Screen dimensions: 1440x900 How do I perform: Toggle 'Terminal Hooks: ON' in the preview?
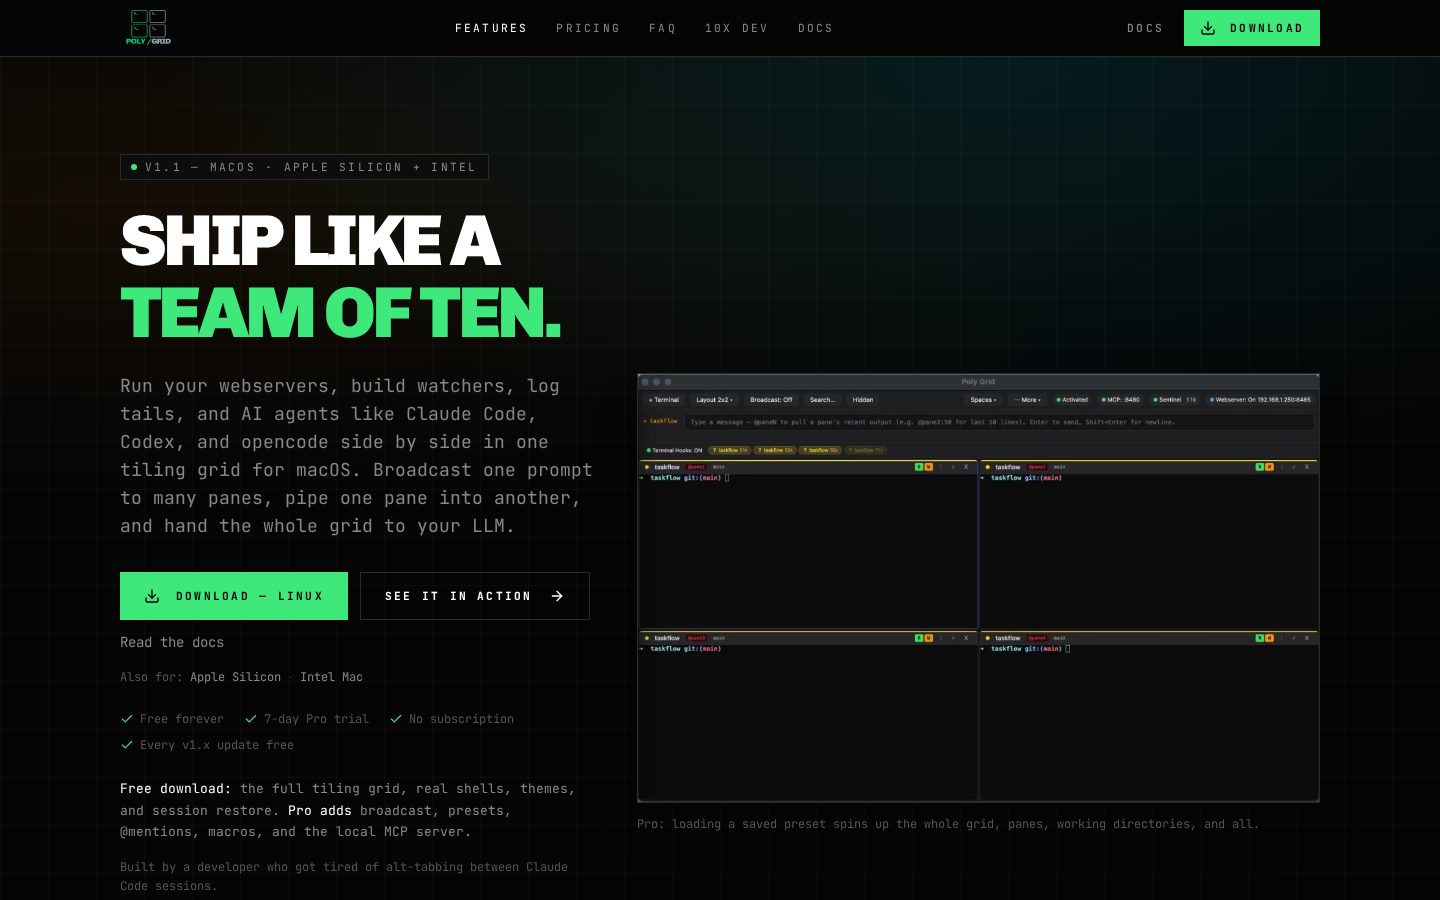pyautogui.click(x=674, y=450)
